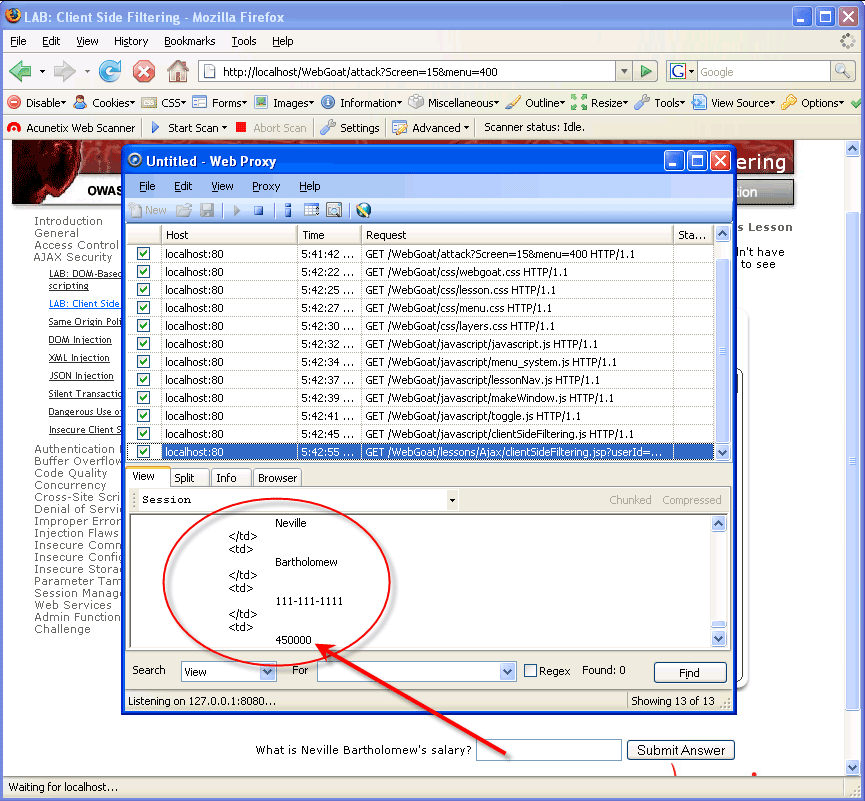Image resolution: width=865 pixels, height=801 pixels.
Task: Click Firefox Forward arrow button
Action: click(x=65, y=72)
